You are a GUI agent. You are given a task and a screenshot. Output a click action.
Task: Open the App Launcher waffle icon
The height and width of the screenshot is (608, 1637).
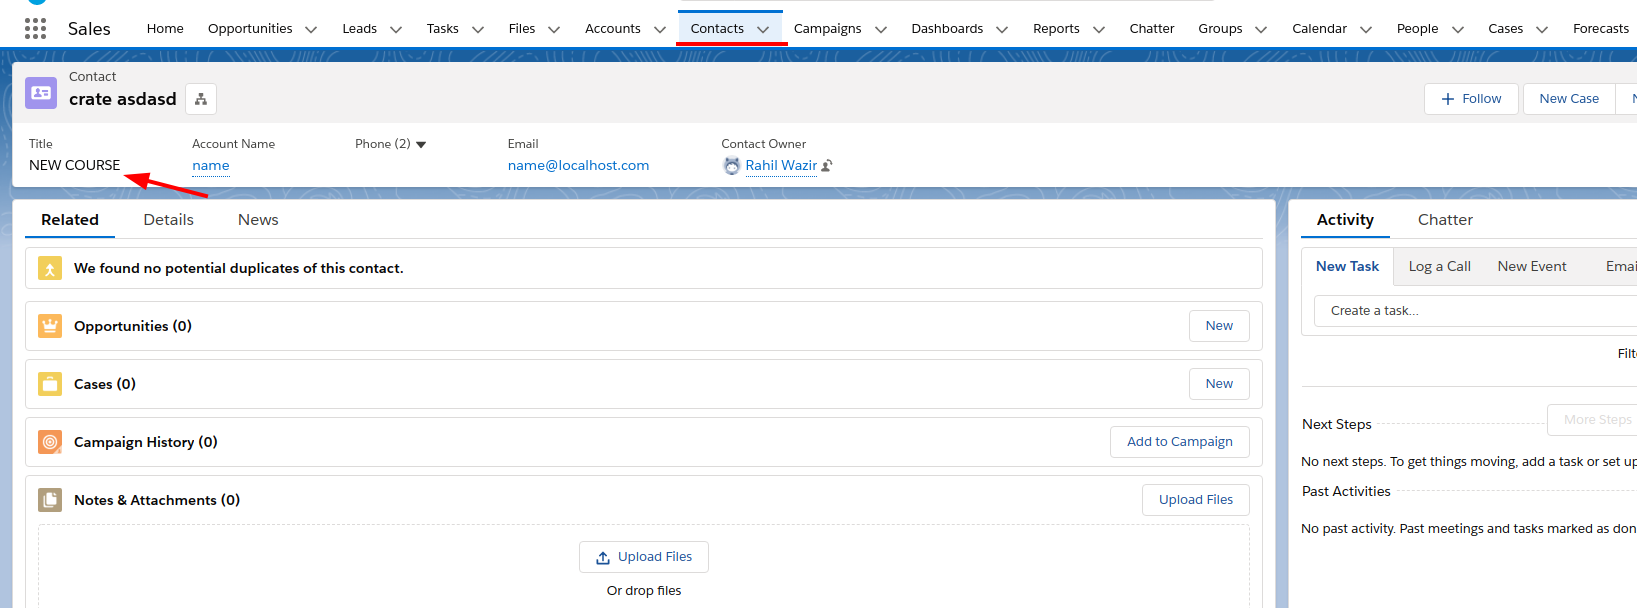[35, 28]
